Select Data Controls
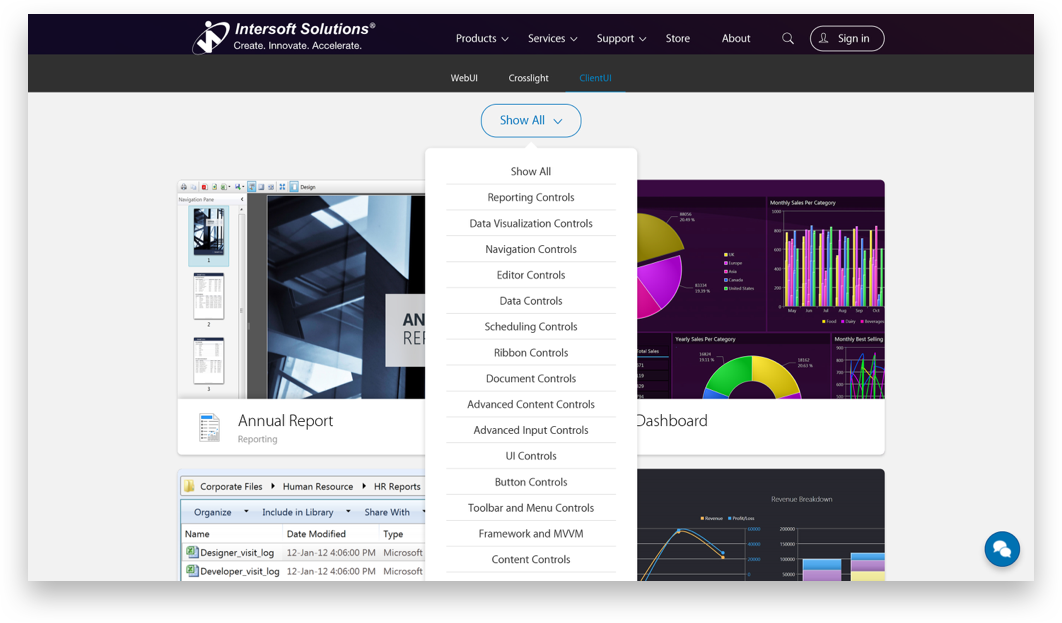This screenshot has height=623, width=1062. pyautogui.click(x=531, y=301)
